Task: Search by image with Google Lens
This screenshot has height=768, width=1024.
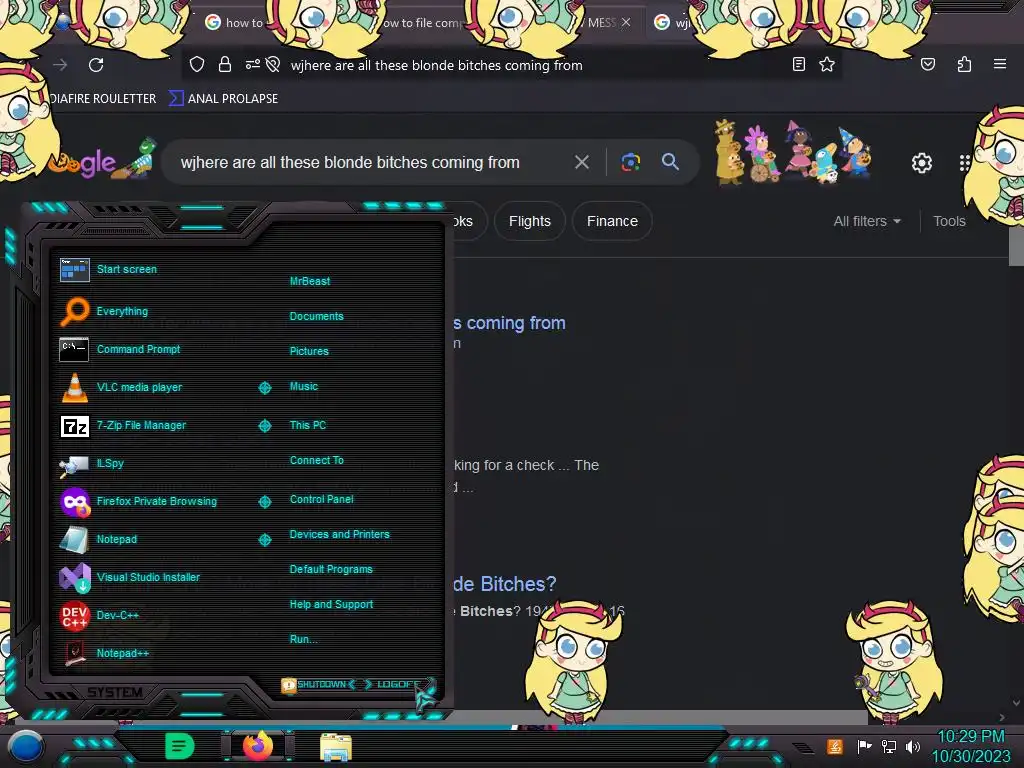Action: 630,162
